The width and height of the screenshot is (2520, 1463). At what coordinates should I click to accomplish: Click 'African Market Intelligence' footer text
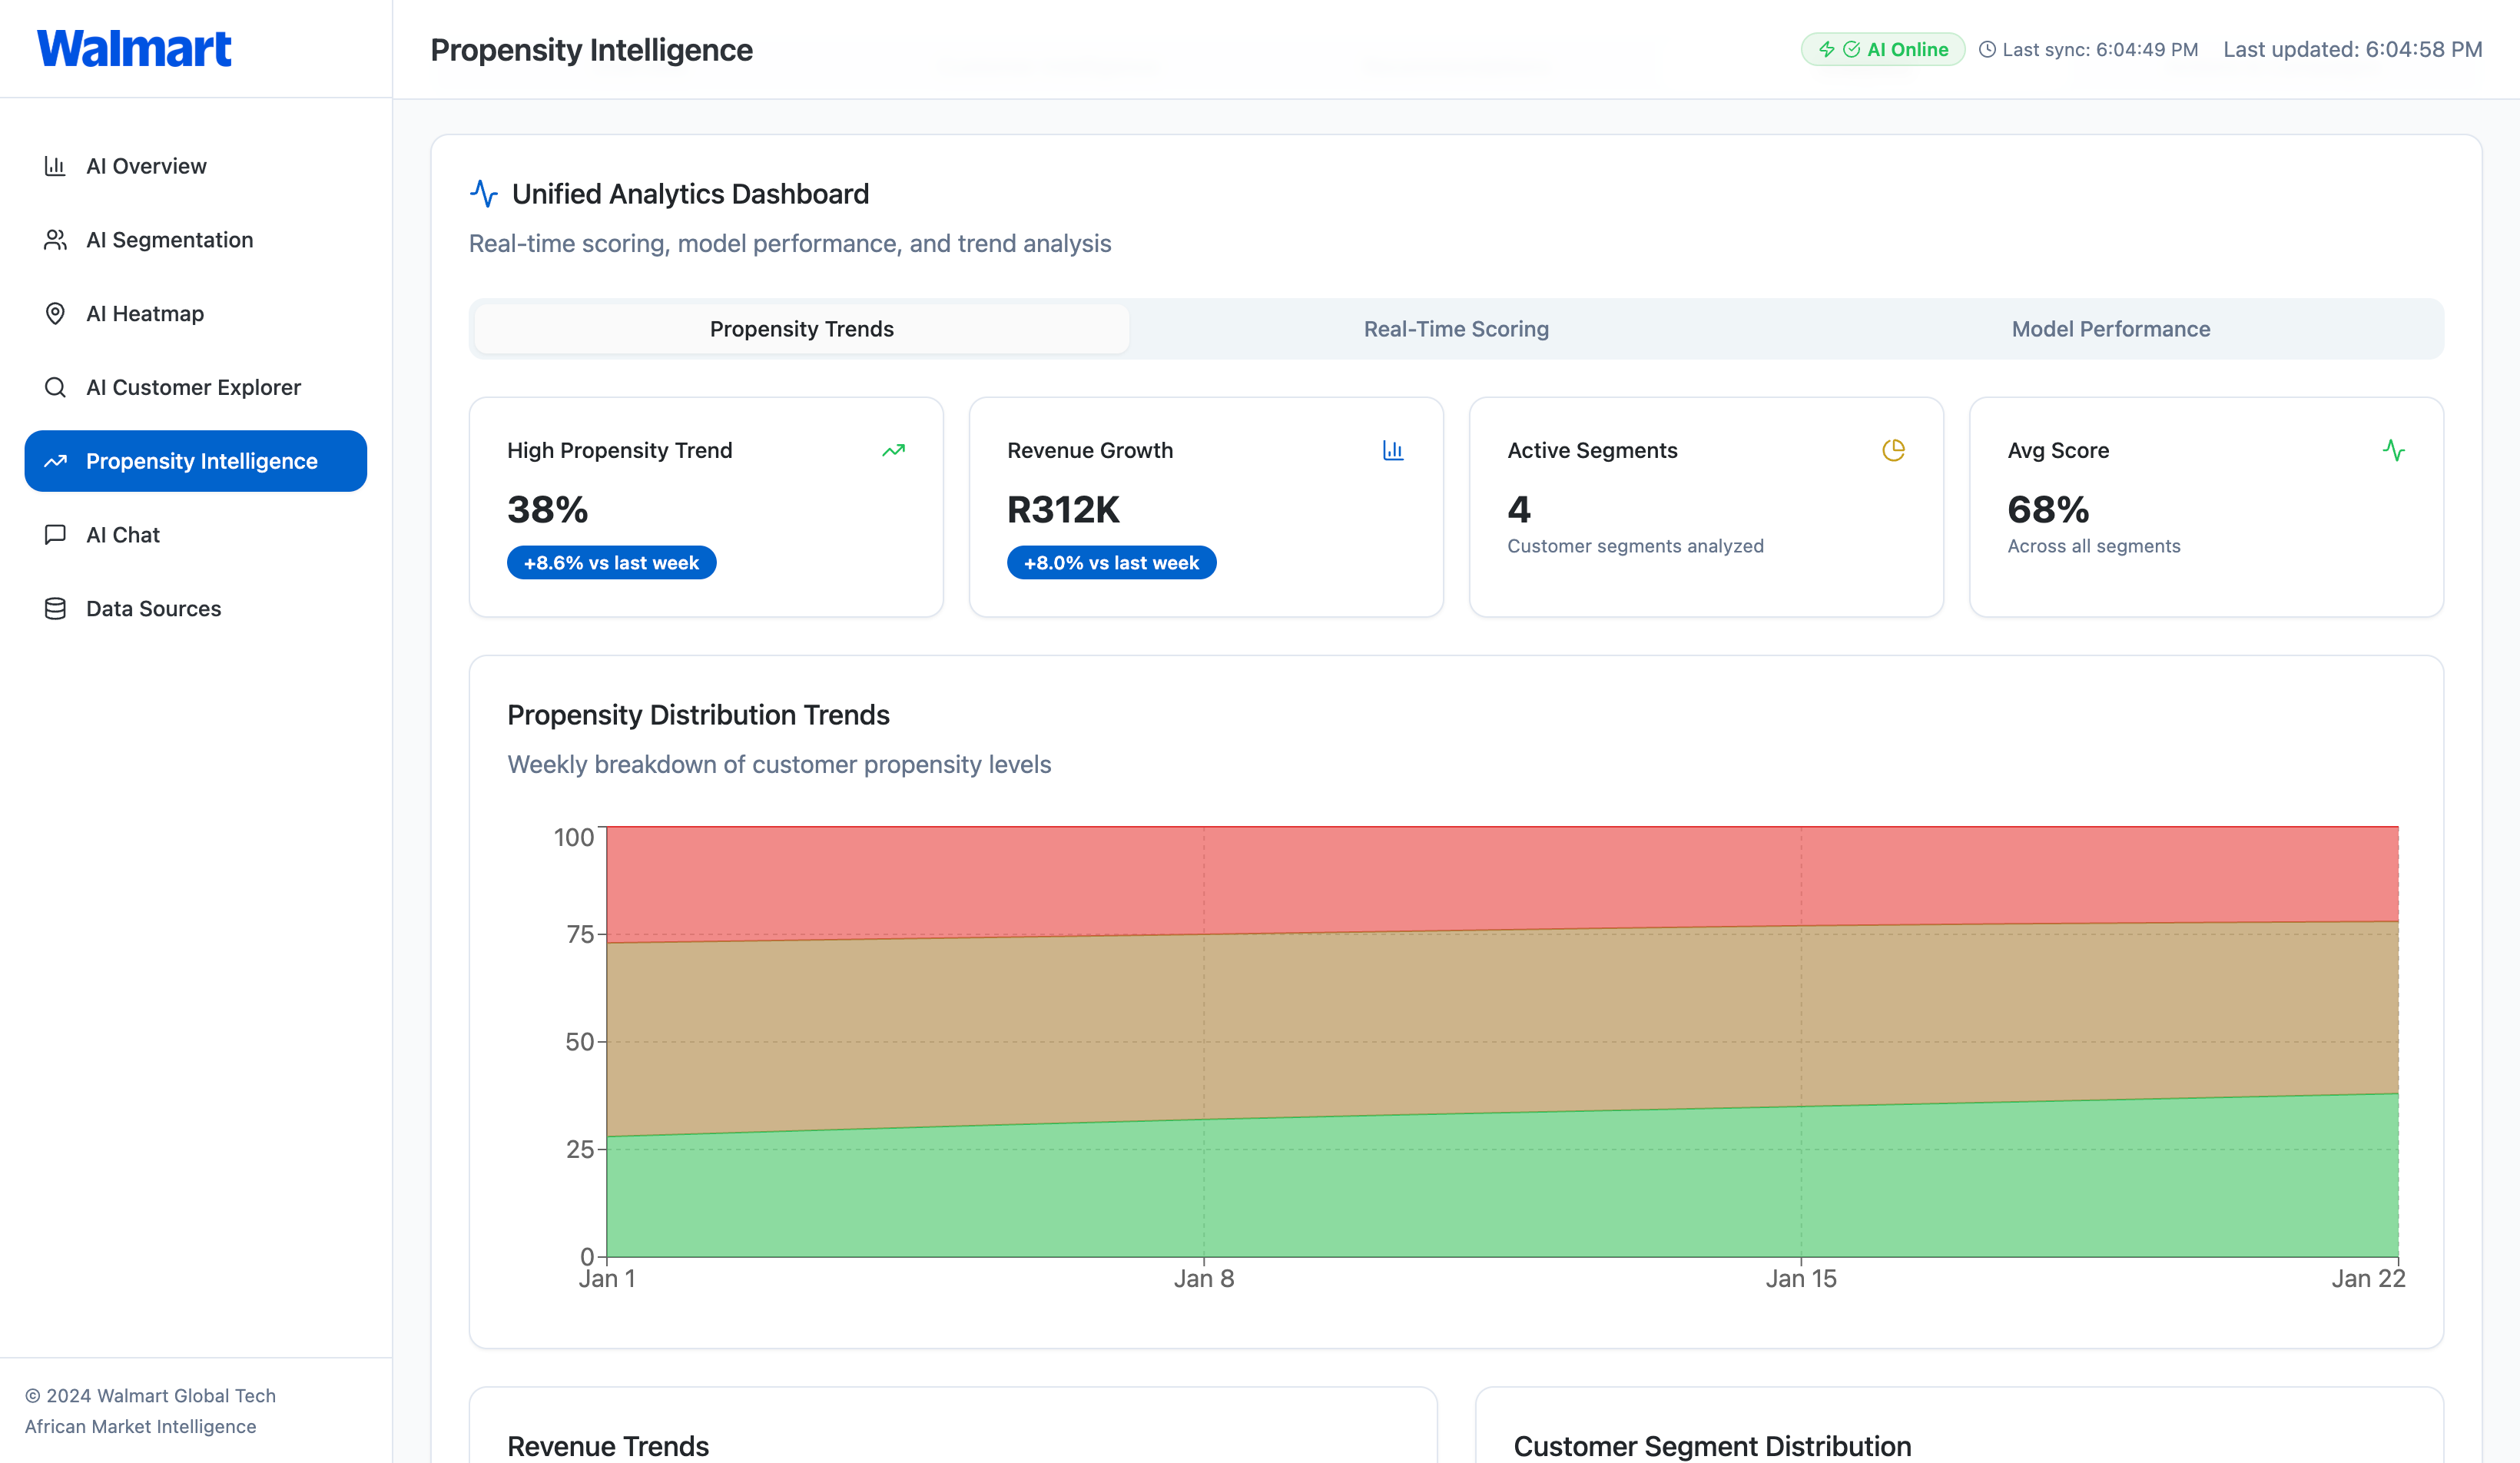click(x=140, y=1427)
